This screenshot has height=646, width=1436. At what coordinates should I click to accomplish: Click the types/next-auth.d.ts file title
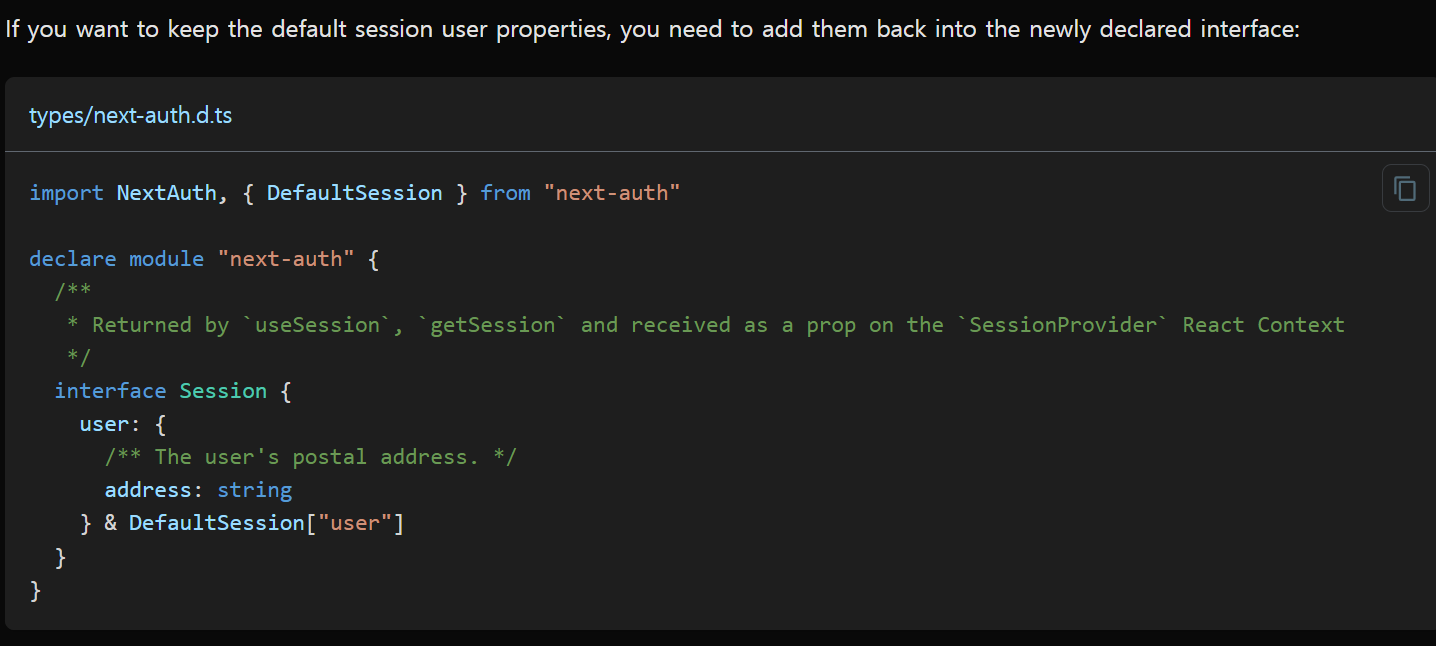pyautogui.click(x=131, y=115)
